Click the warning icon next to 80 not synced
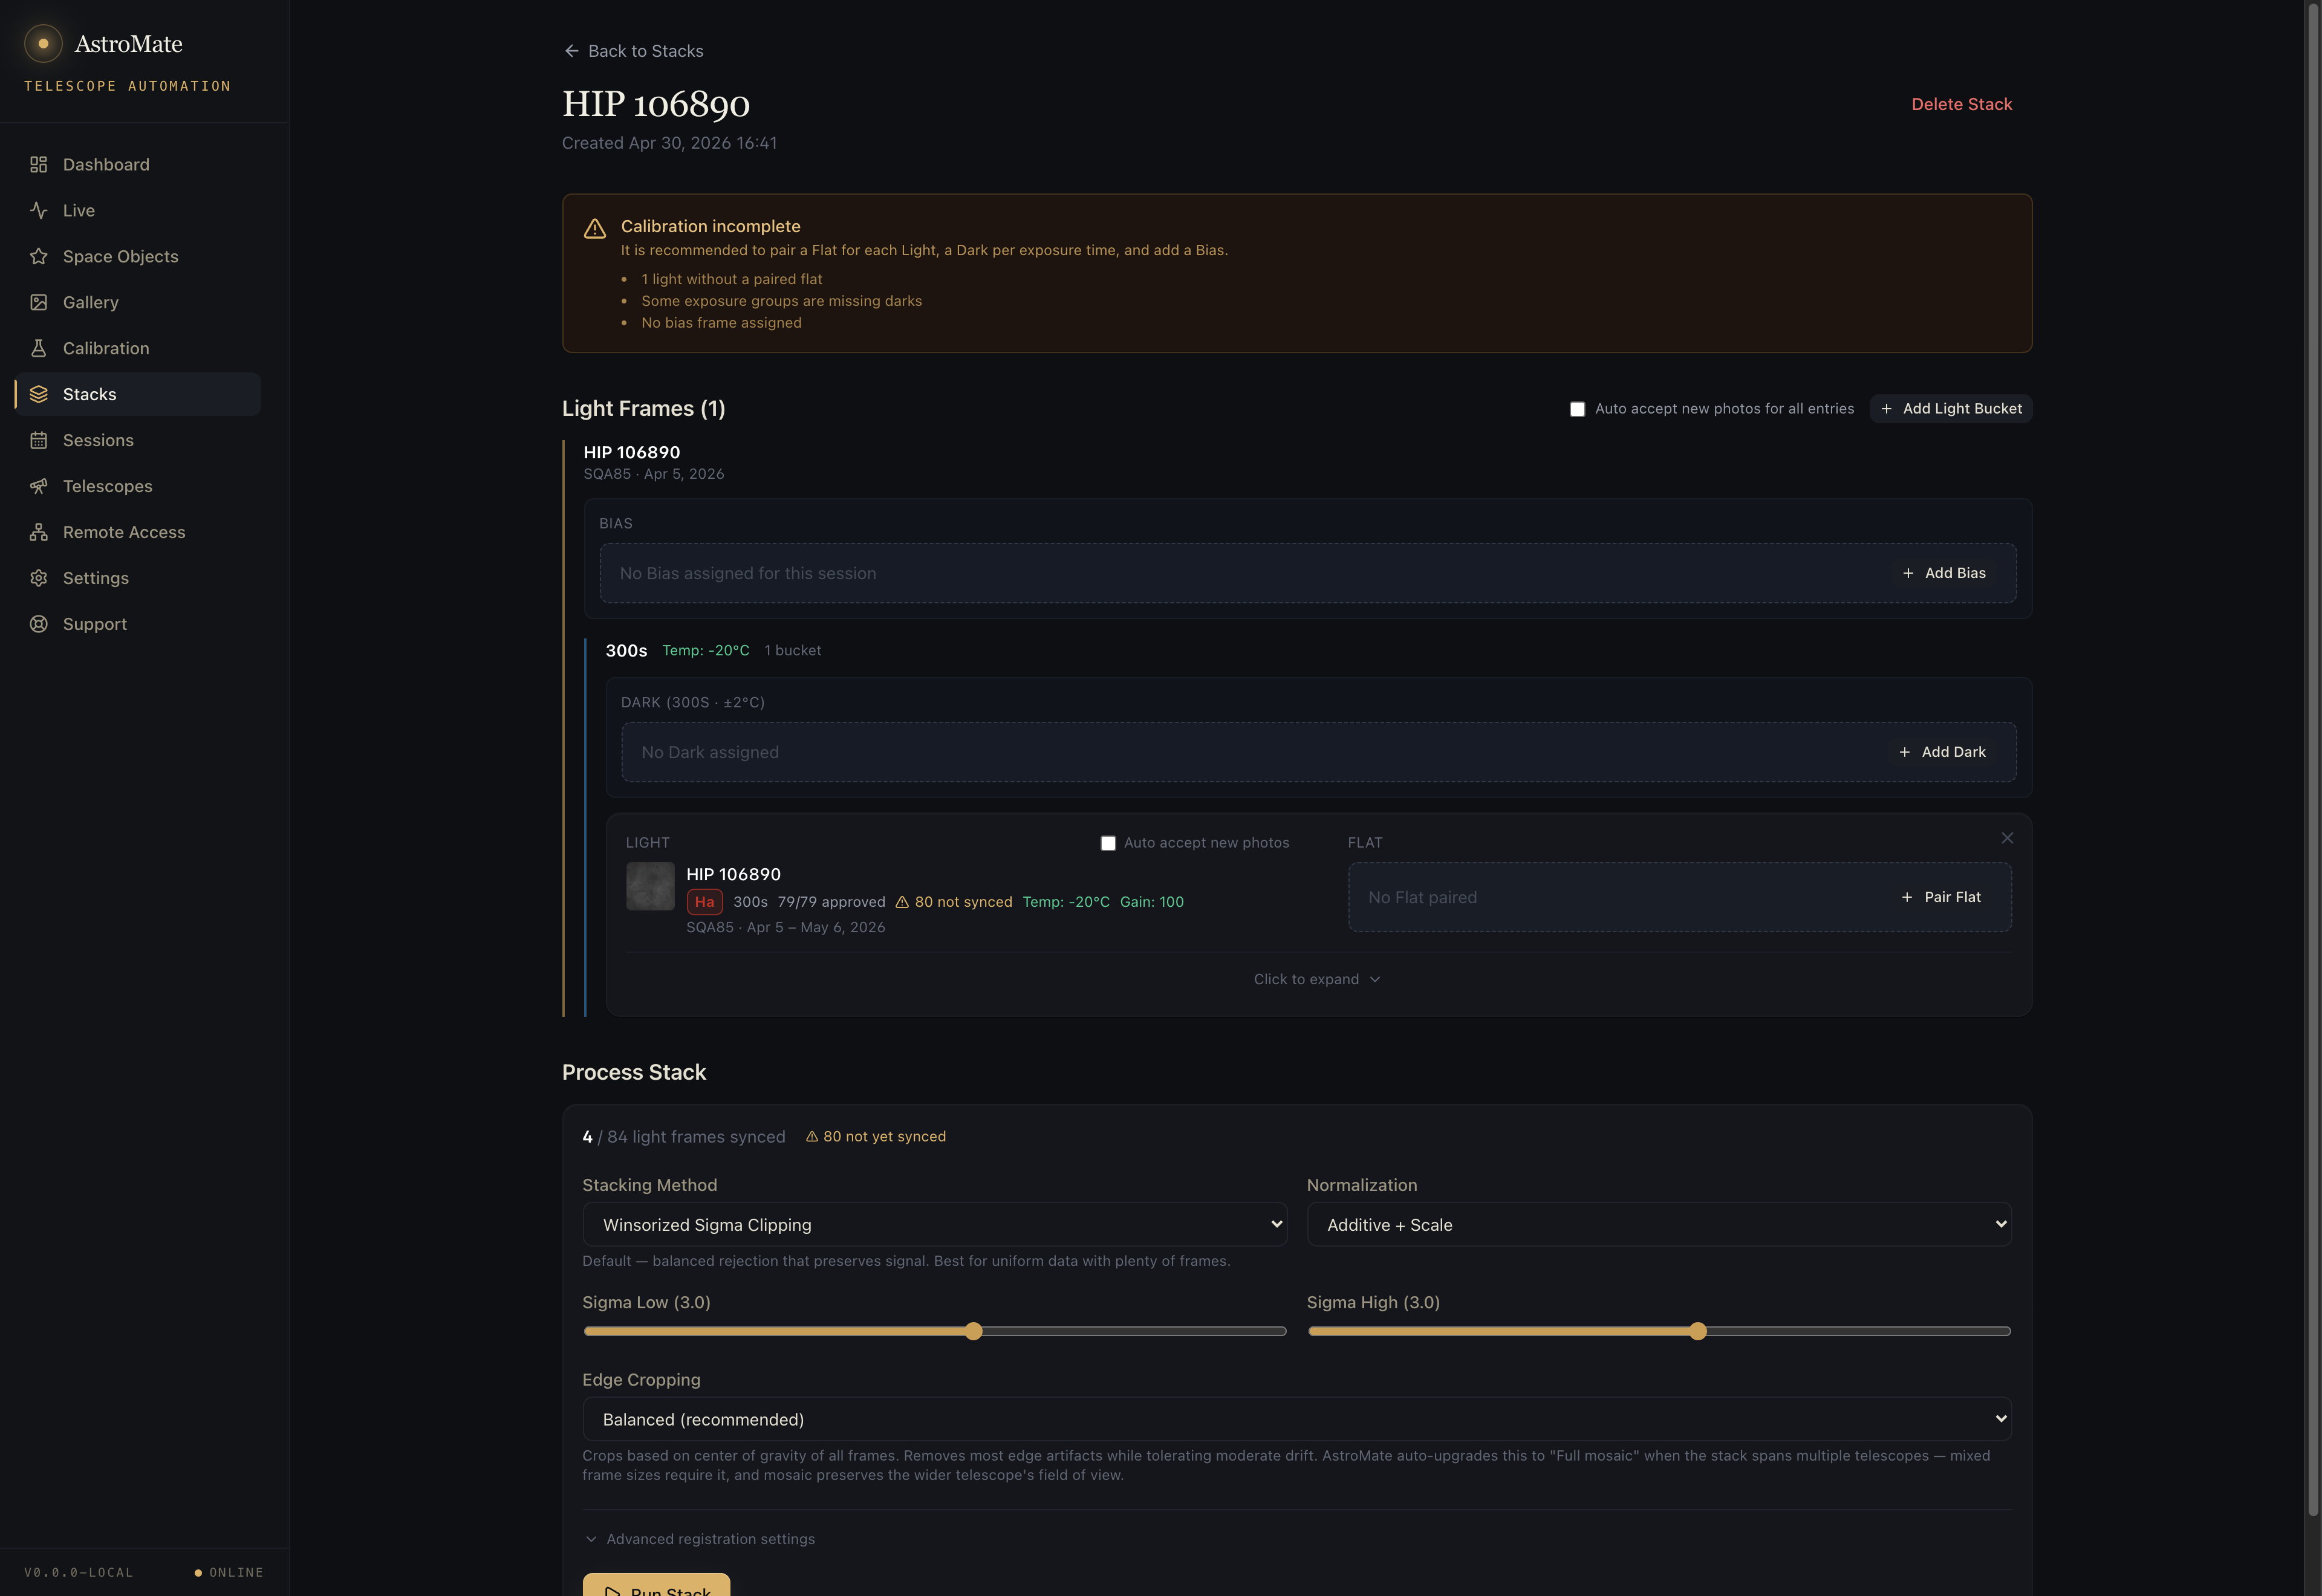 coord(902,902)
